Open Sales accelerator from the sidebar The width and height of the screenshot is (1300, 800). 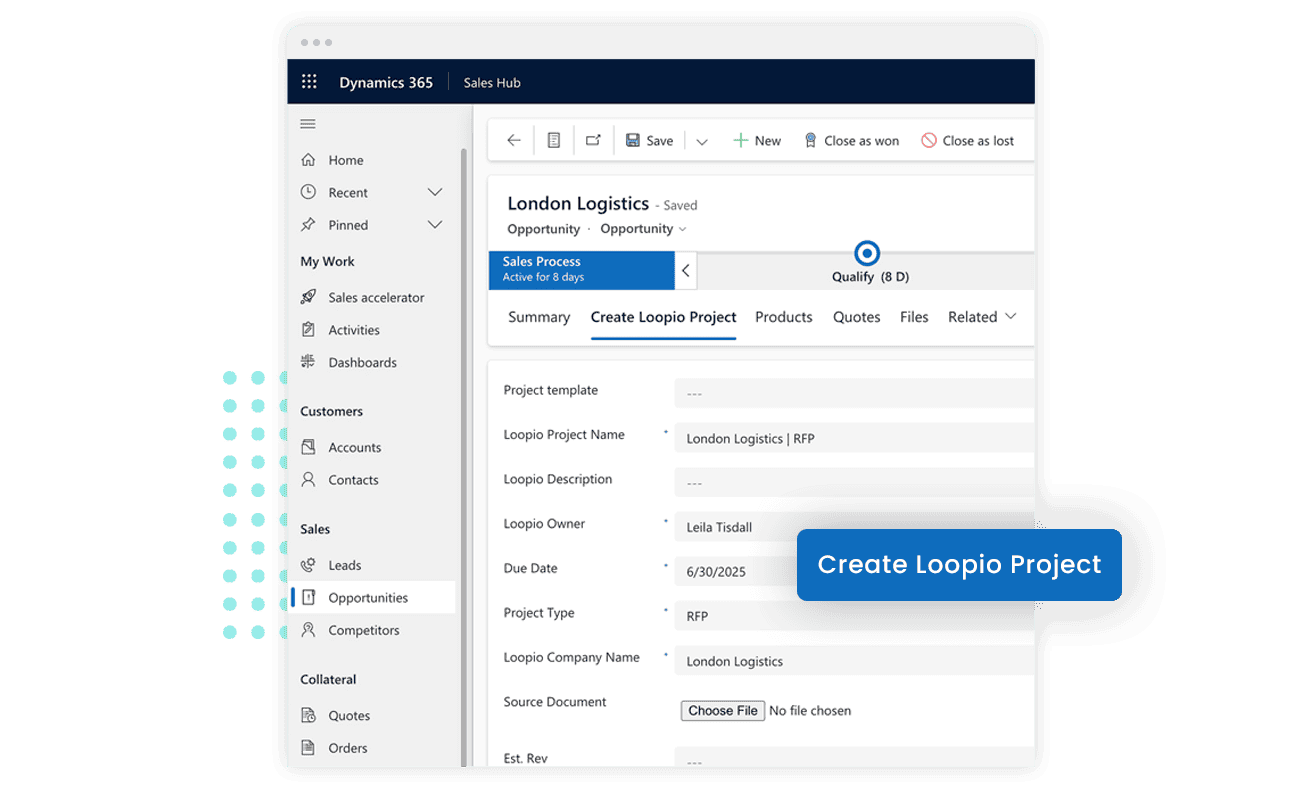(375, 297)
